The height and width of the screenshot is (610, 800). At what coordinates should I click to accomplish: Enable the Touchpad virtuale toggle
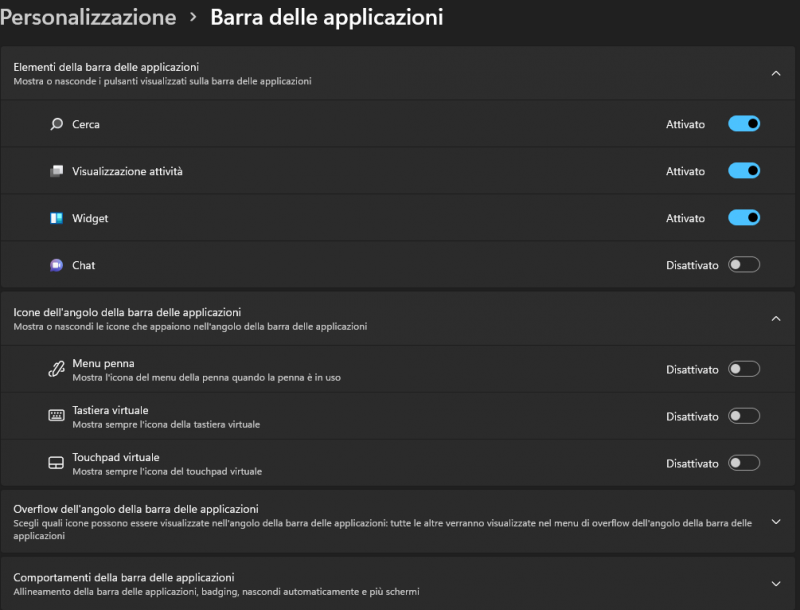click(x=744, y=463)
